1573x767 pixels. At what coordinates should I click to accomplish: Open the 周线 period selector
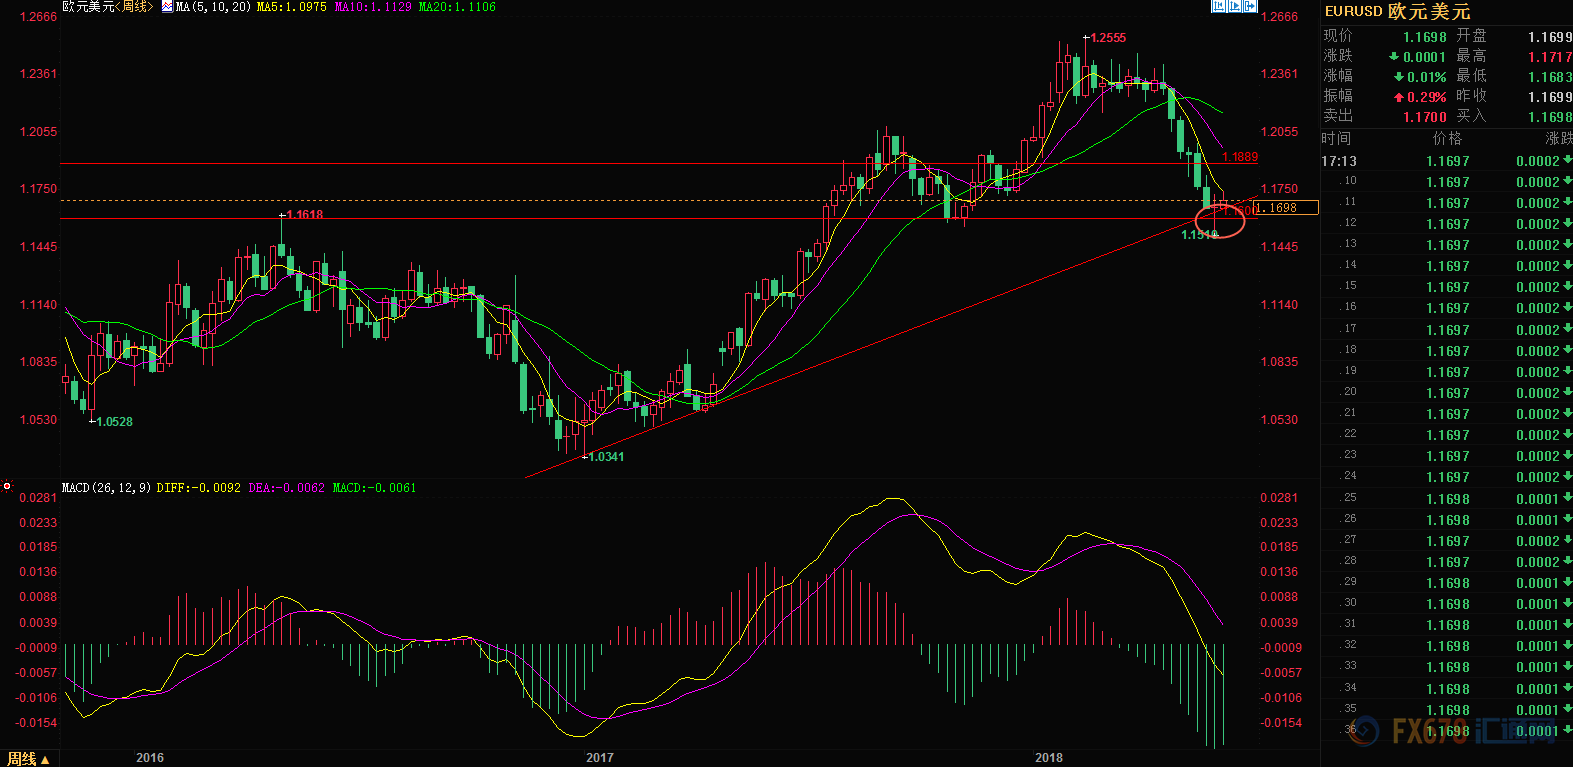point(28,759)
